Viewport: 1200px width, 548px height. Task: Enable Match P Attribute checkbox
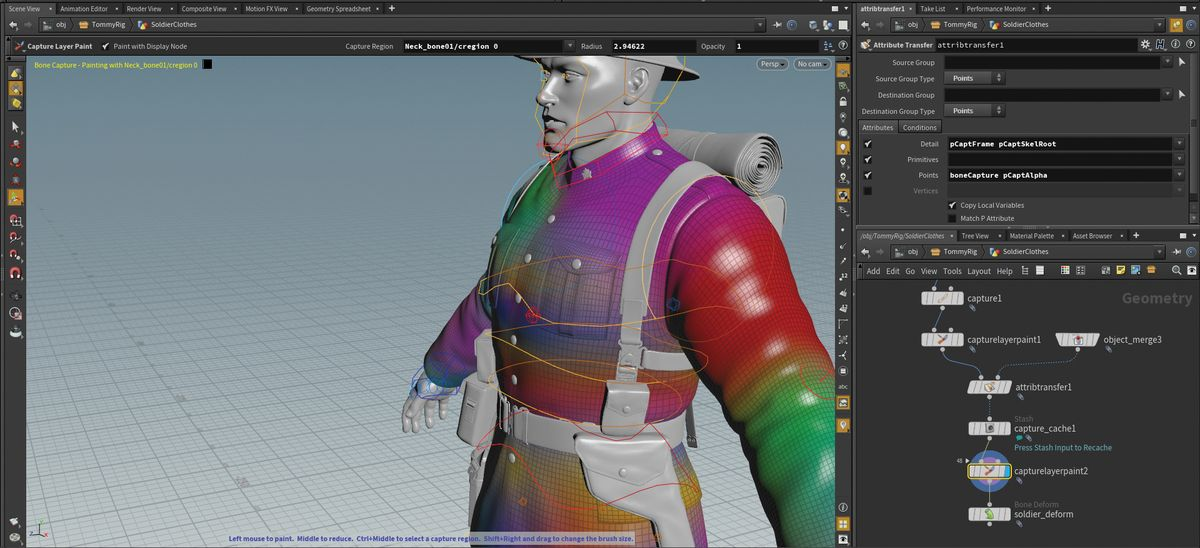(951, 218)
